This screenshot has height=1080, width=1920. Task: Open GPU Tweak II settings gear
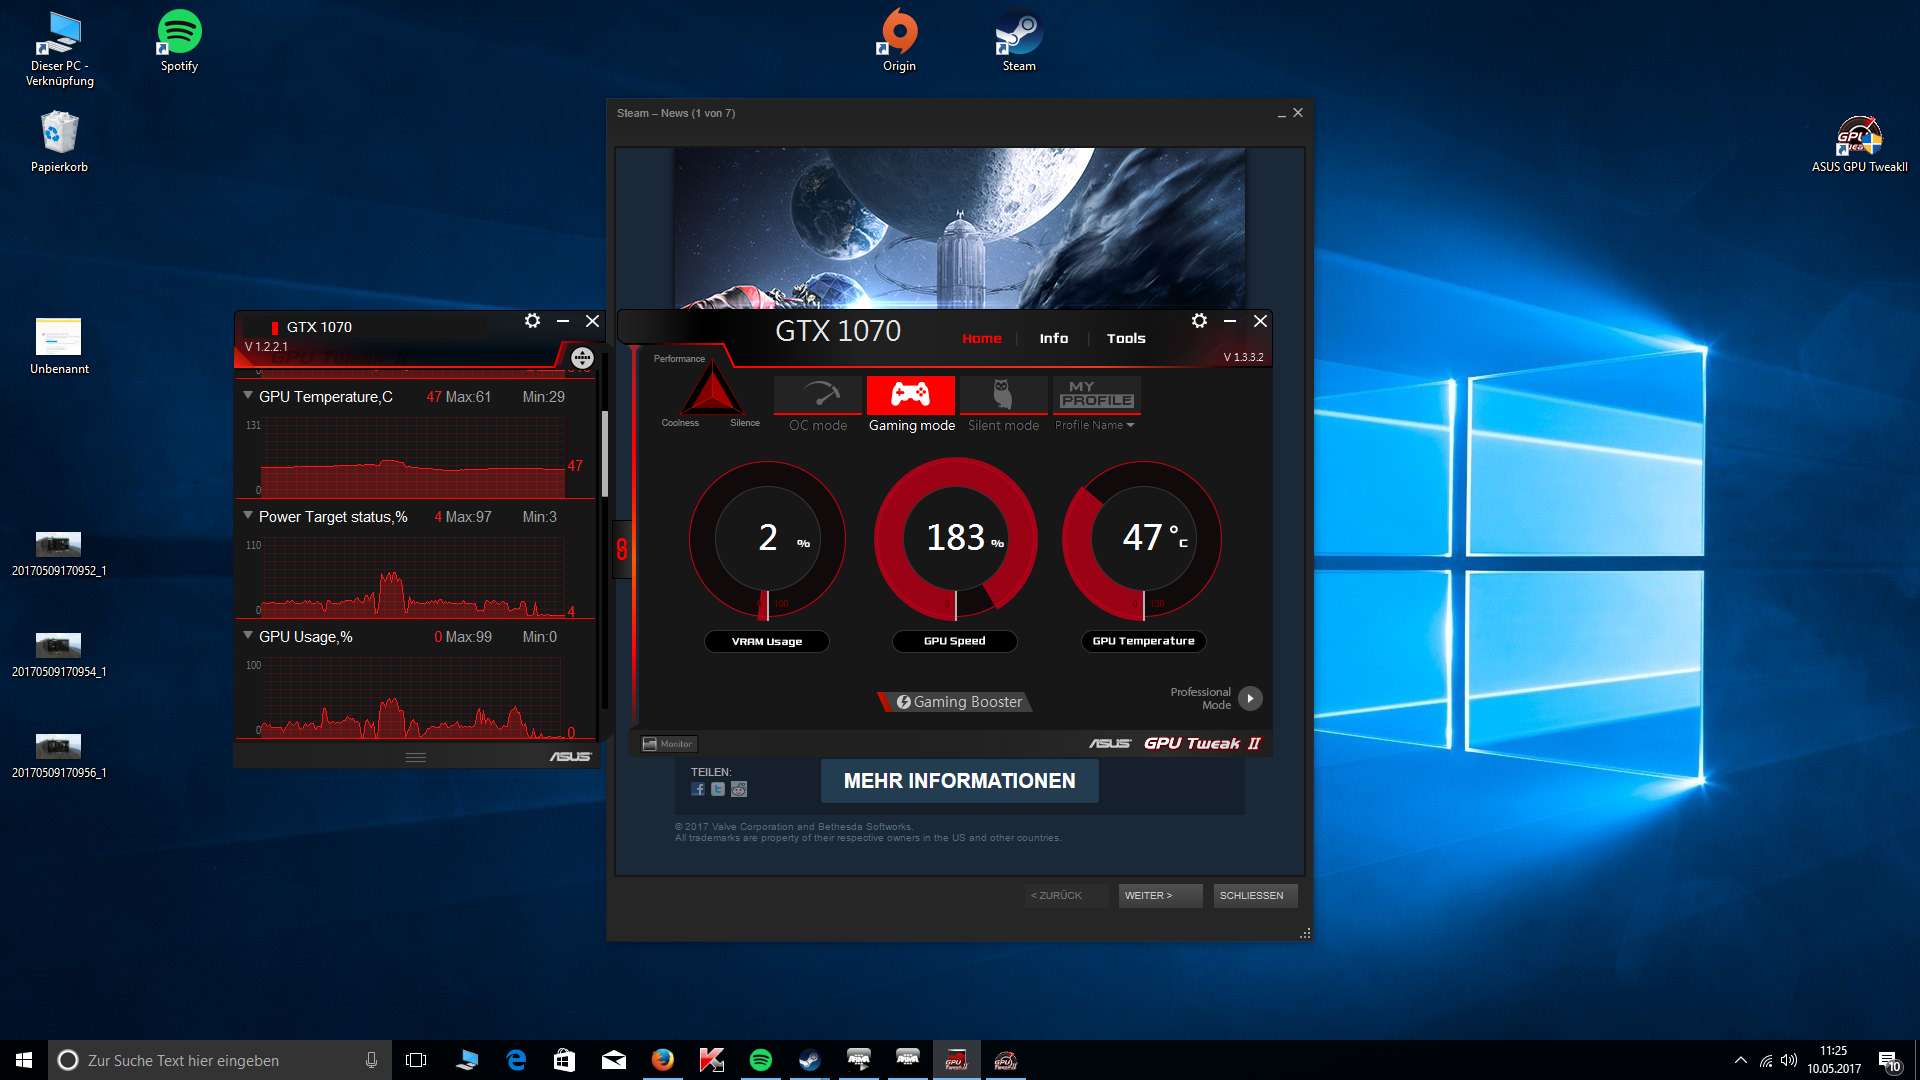pos(1199,321)
